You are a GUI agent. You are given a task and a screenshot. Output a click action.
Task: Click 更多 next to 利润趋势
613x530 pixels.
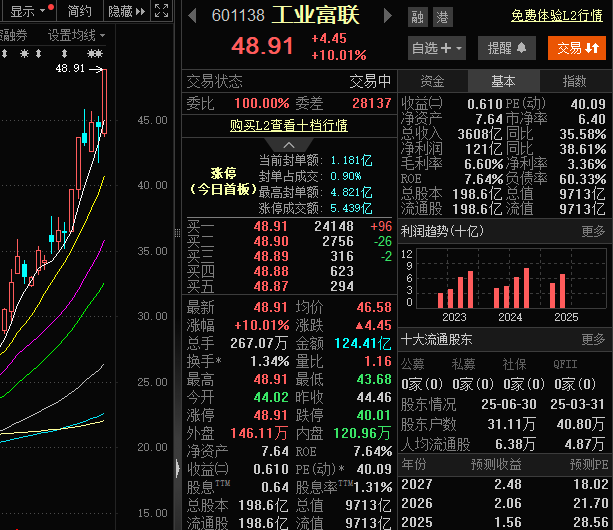(x=594, y=231)
